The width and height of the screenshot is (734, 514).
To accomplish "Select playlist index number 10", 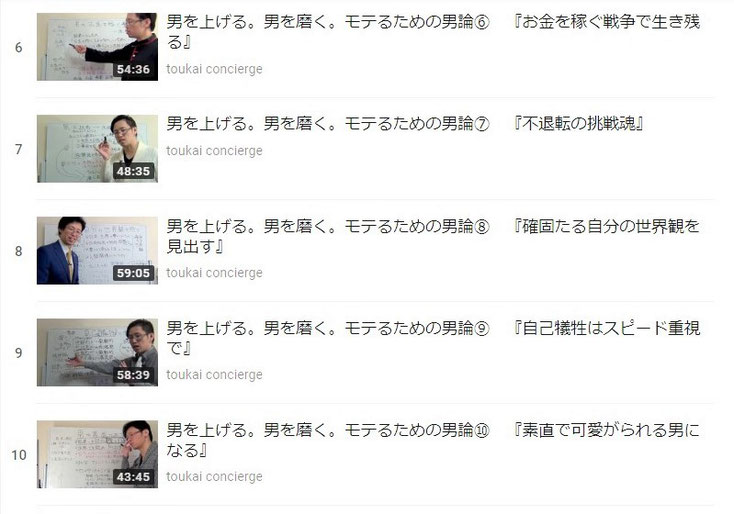I will [19, 455].
